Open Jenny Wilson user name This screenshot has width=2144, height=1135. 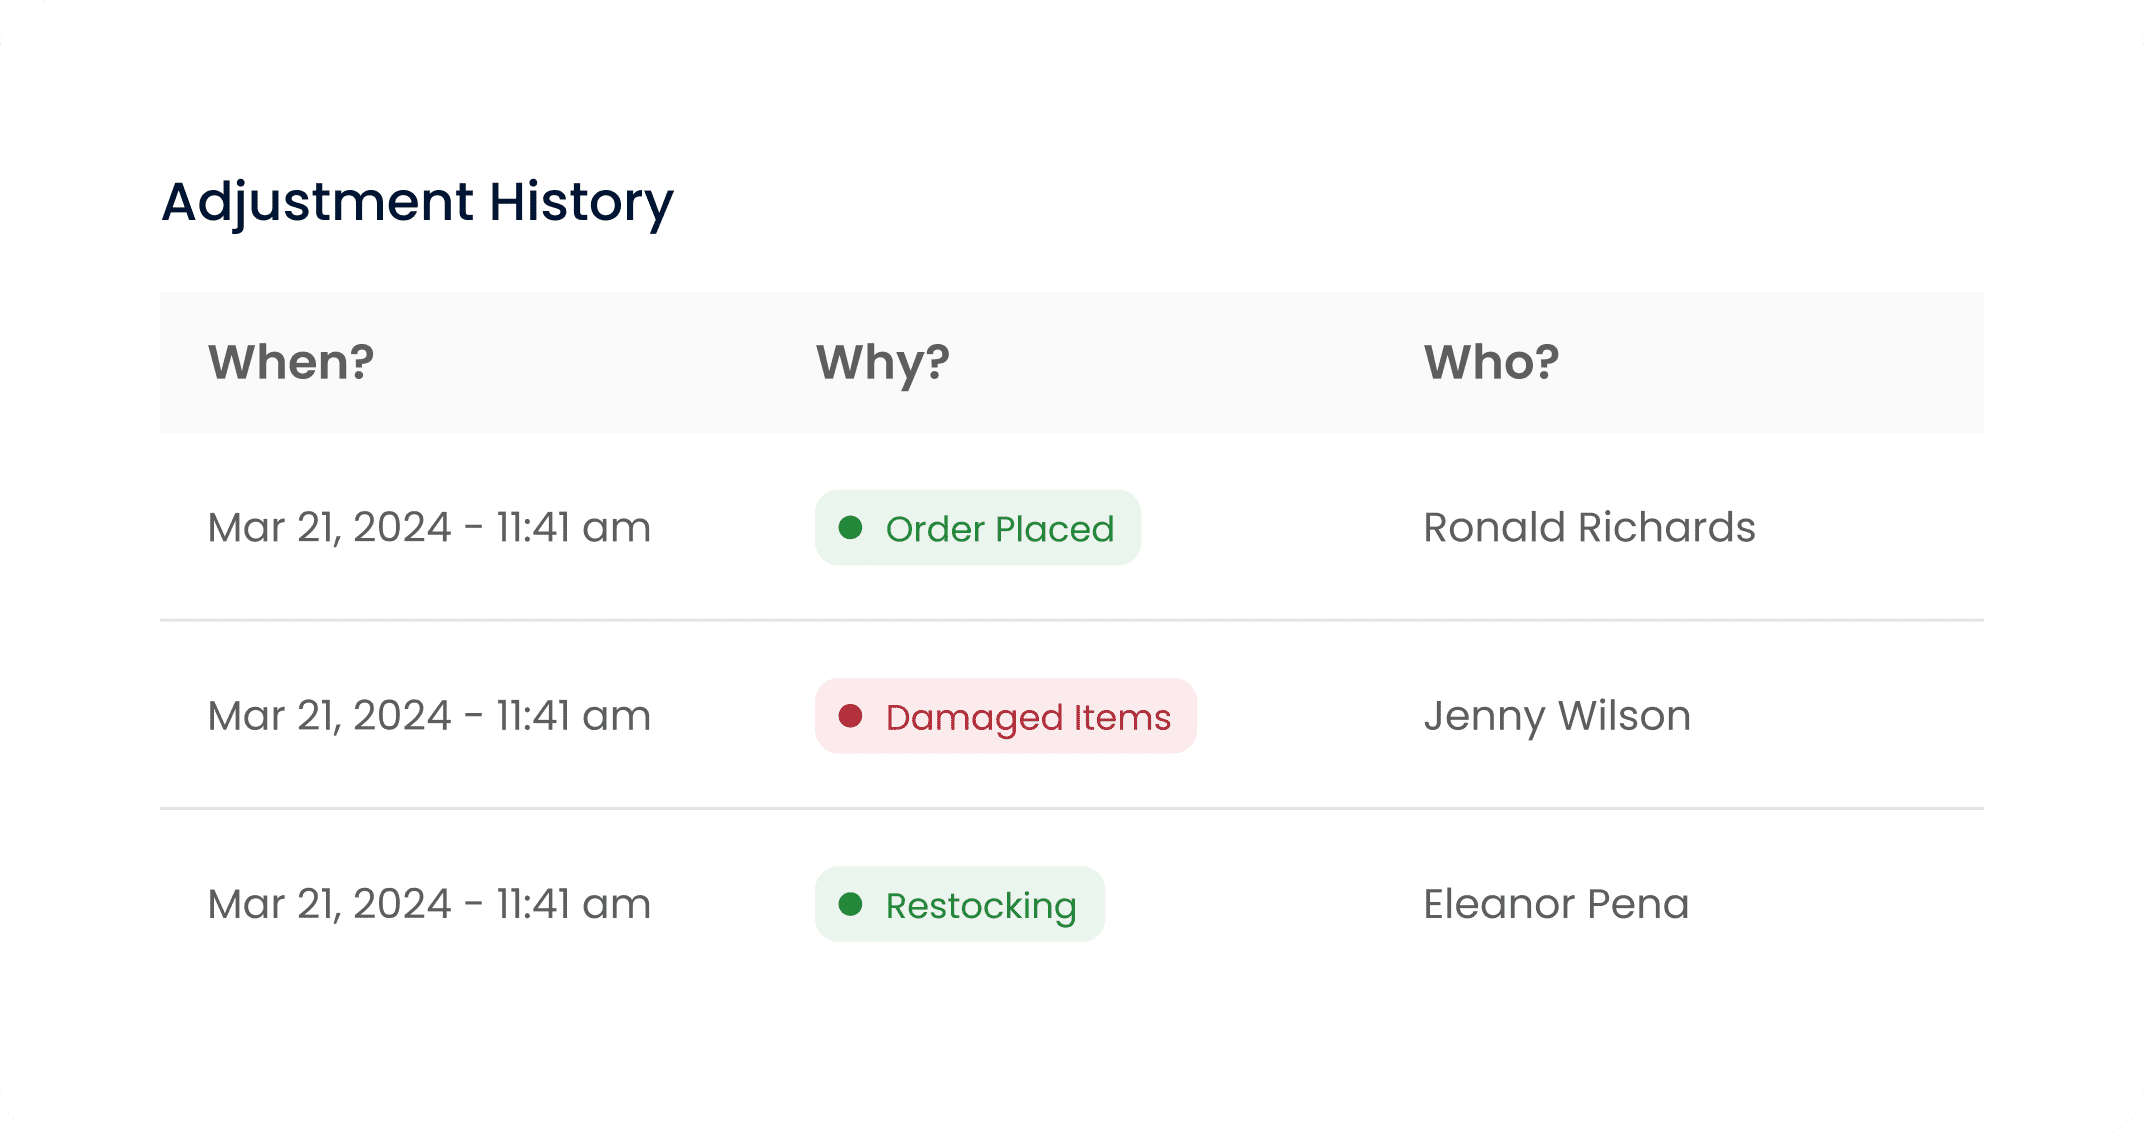[x=1557, y=716]
